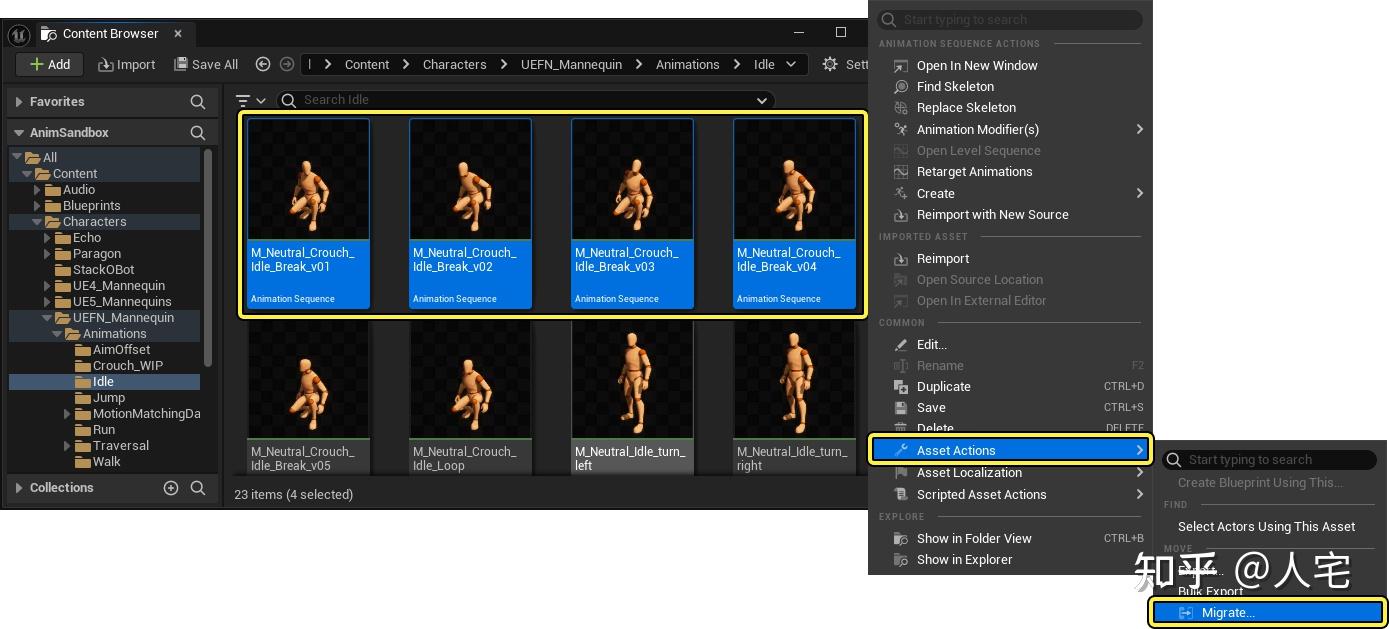The image size is (1389, 629).
Task: Click the Unreal Engine logo icon
Action: coord(19,34)
